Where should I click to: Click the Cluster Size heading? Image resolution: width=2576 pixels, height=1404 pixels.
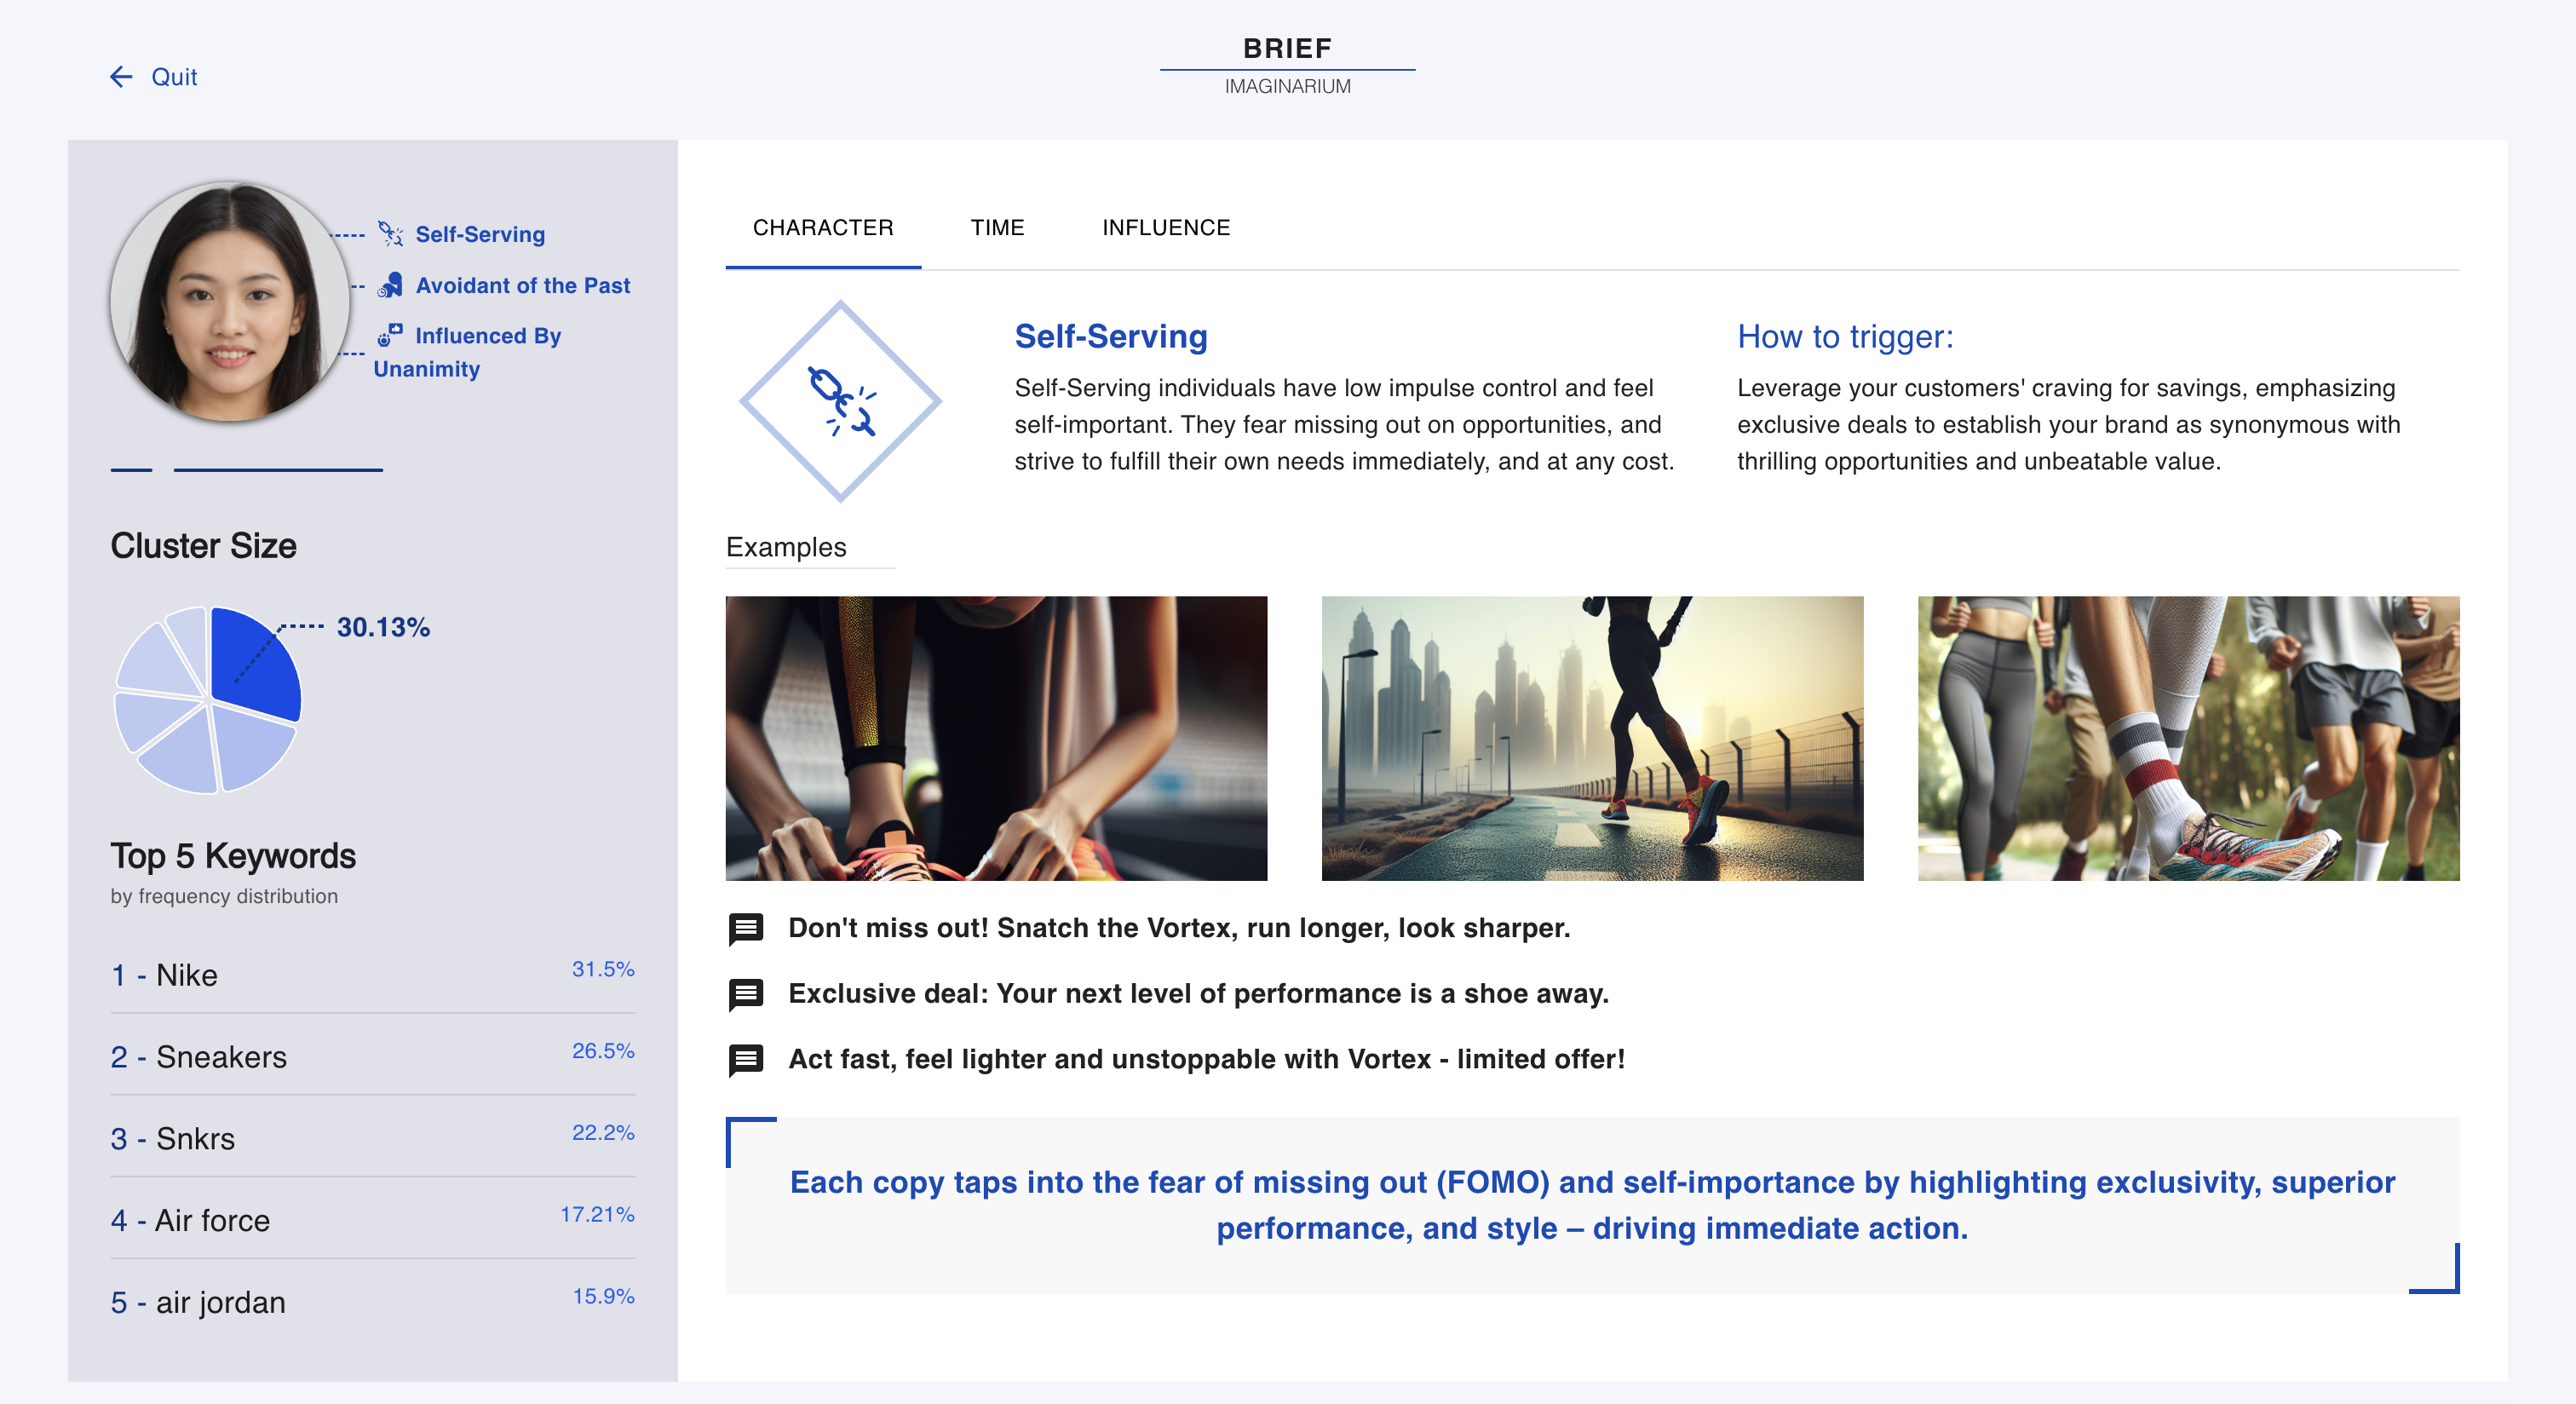pyautogui.click(x=203, y=546)
